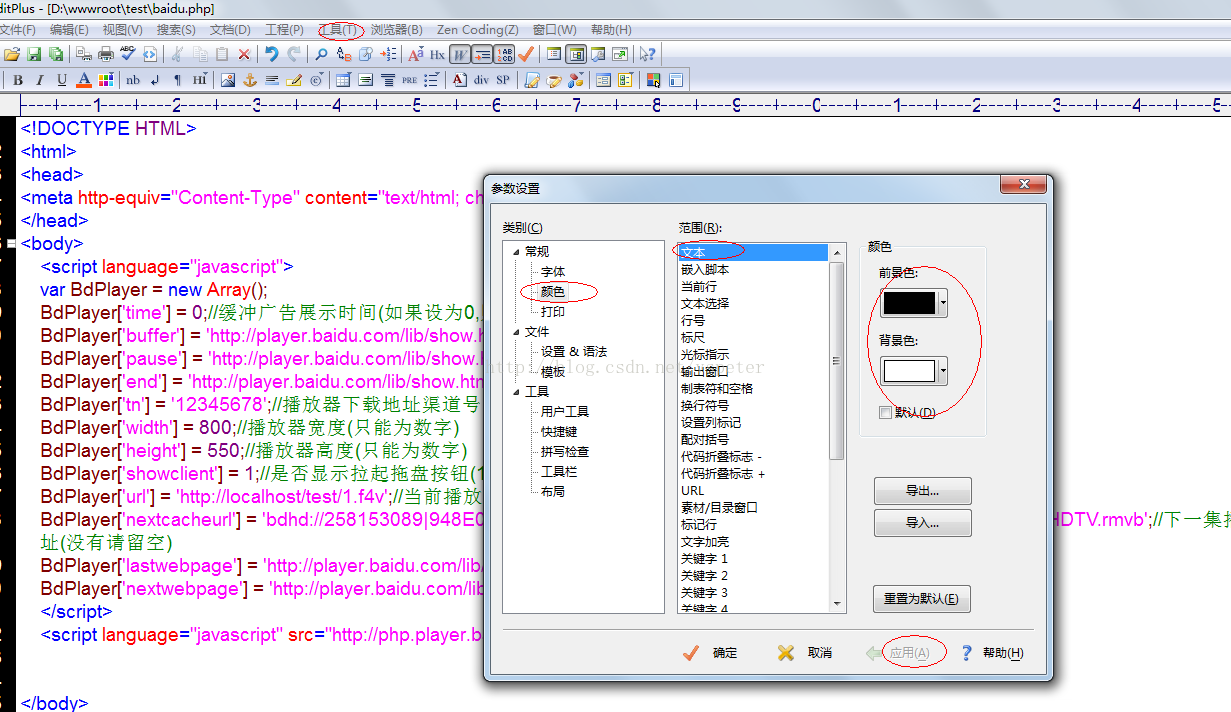1231x712 pixels.
Task: Select 颜色 in the category tree
Action: coord(553,291)
